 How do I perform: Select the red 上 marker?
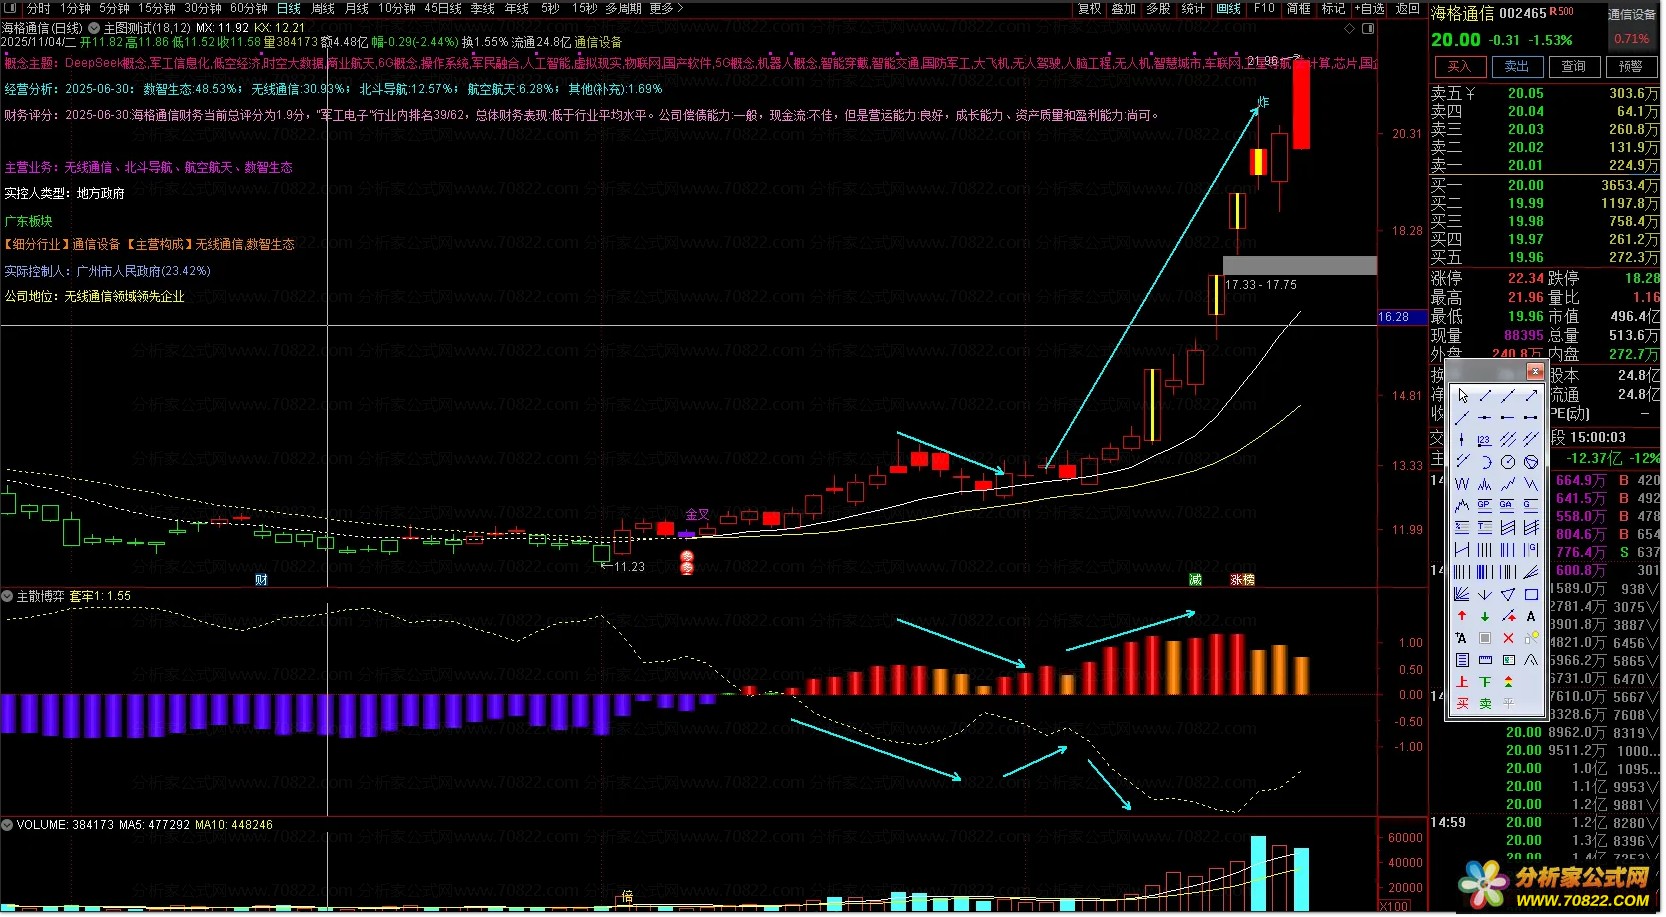tap(1462, 682)
